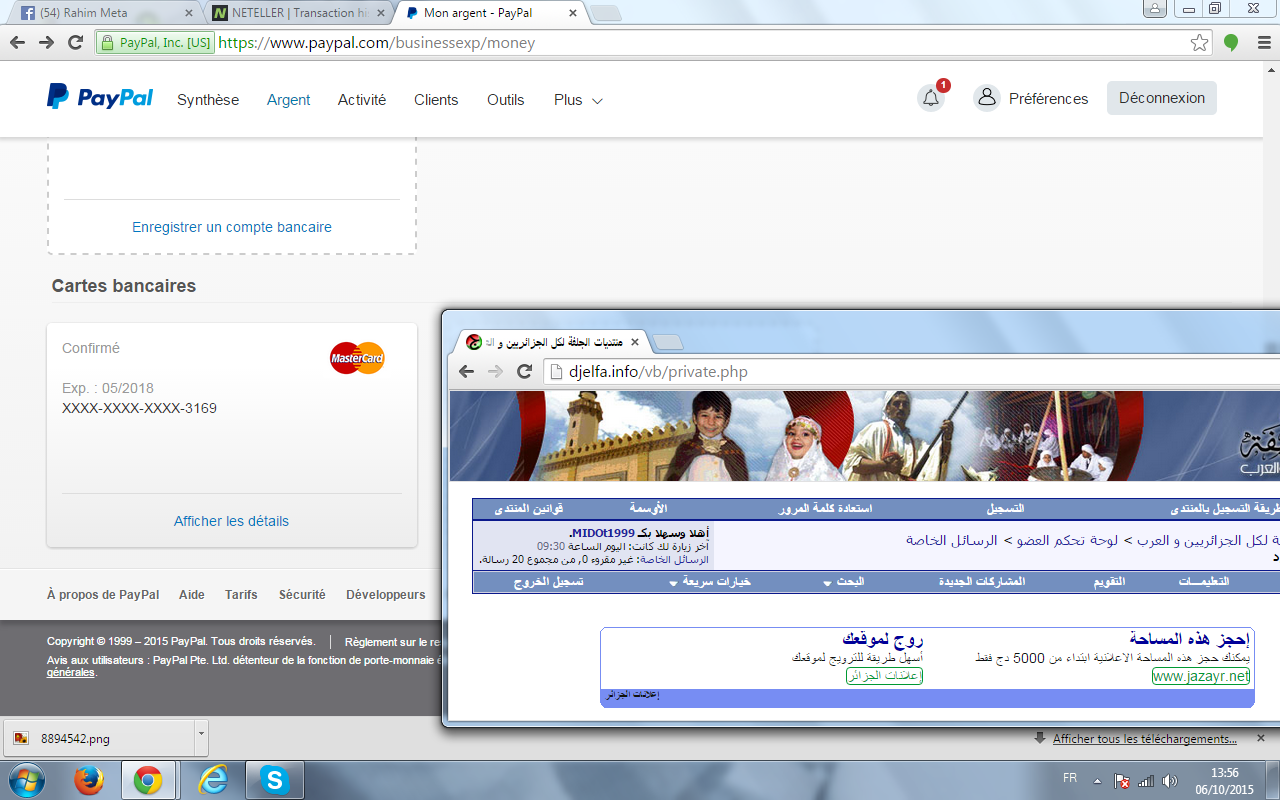
Task: Open the network signal tray icon
Action: point(1146,780)
